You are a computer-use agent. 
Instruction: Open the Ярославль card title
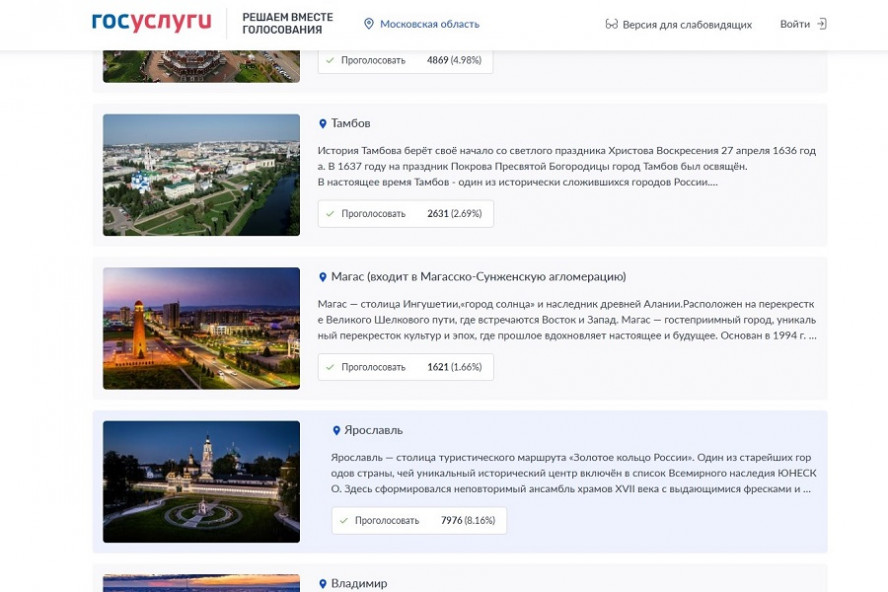(374, 430)
